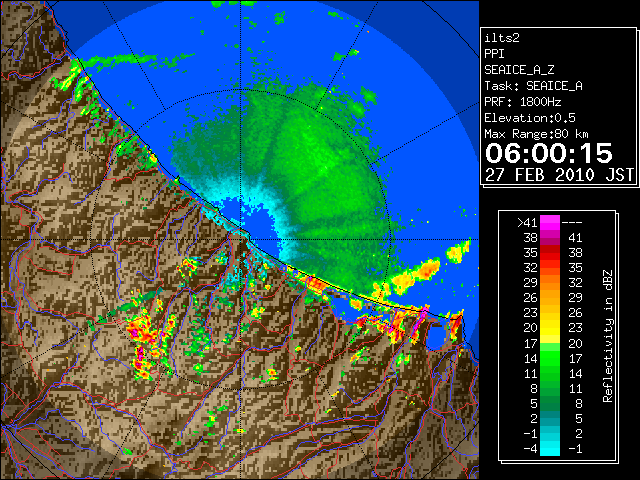This screenshot has width=640, height=480.
Task: Pick the red 35 dBZ legend swatch
Action: tap(550, 253)
